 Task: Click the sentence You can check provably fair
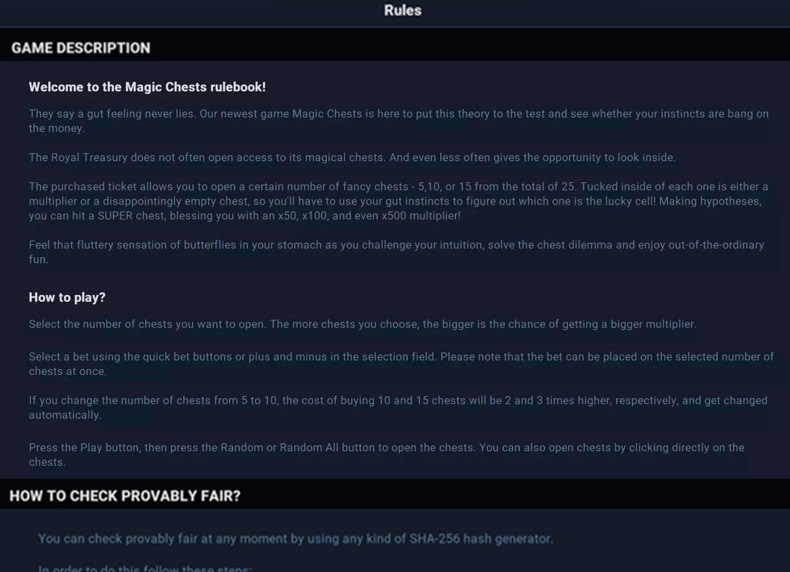296,539
